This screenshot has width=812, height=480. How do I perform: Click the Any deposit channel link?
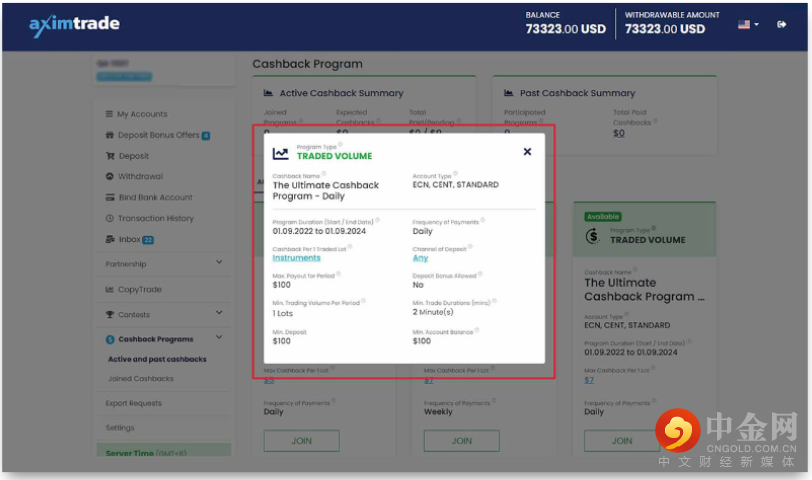pos(420,258)
